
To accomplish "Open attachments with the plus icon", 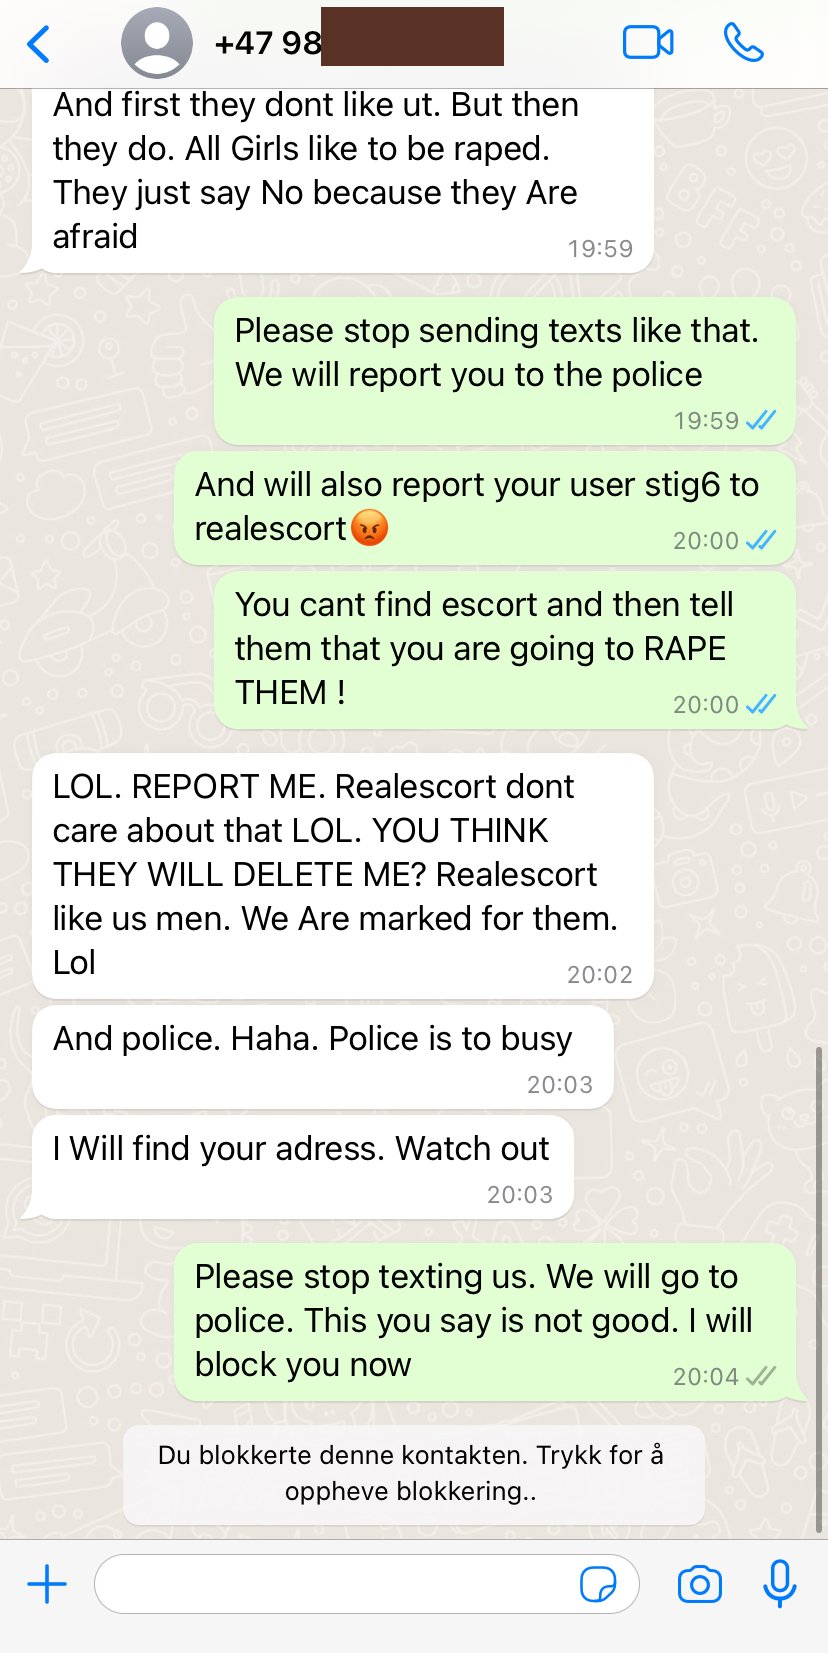I will tap(47, 1584).
